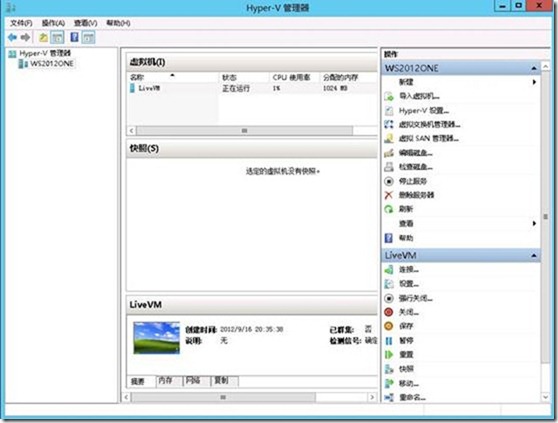Select the LiveVM row in the virtual machines list

[x=252, y=88]
